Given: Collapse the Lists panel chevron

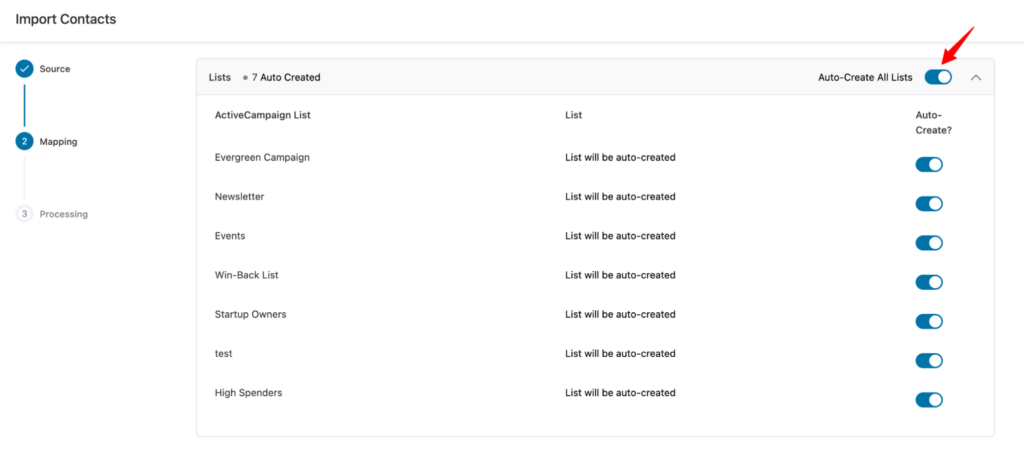Looking at the screenshot, I should point(976,77).
